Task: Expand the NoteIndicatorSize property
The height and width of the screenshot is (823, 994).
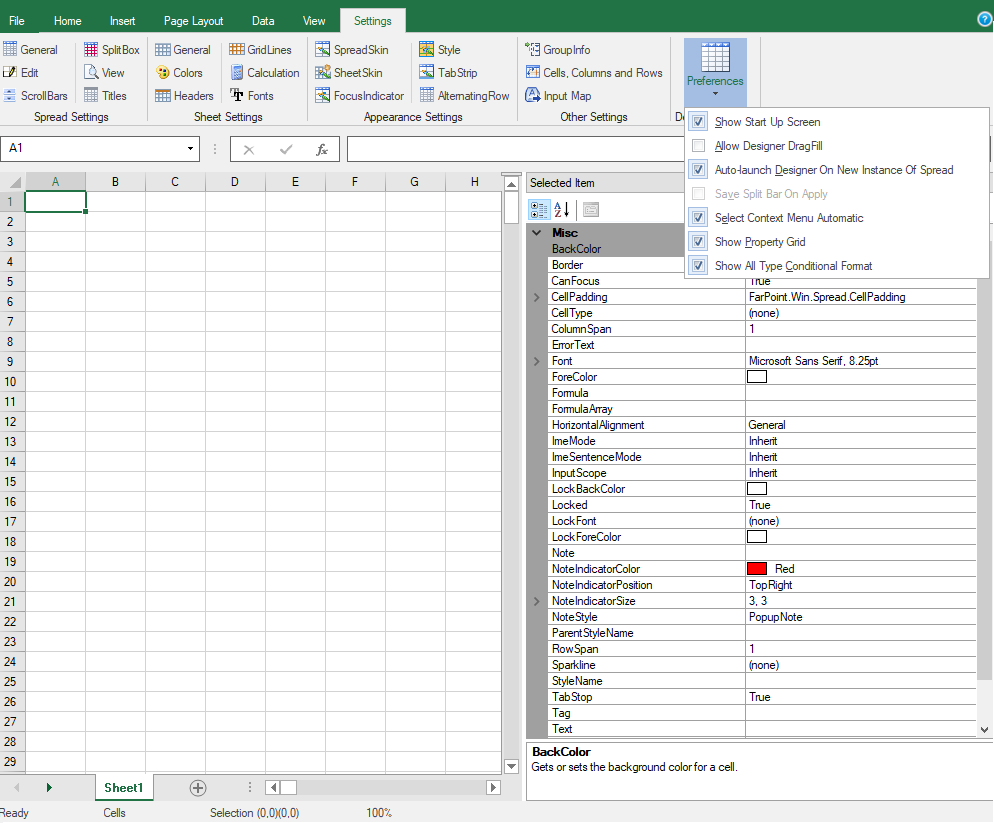Action: click(537, 601)
